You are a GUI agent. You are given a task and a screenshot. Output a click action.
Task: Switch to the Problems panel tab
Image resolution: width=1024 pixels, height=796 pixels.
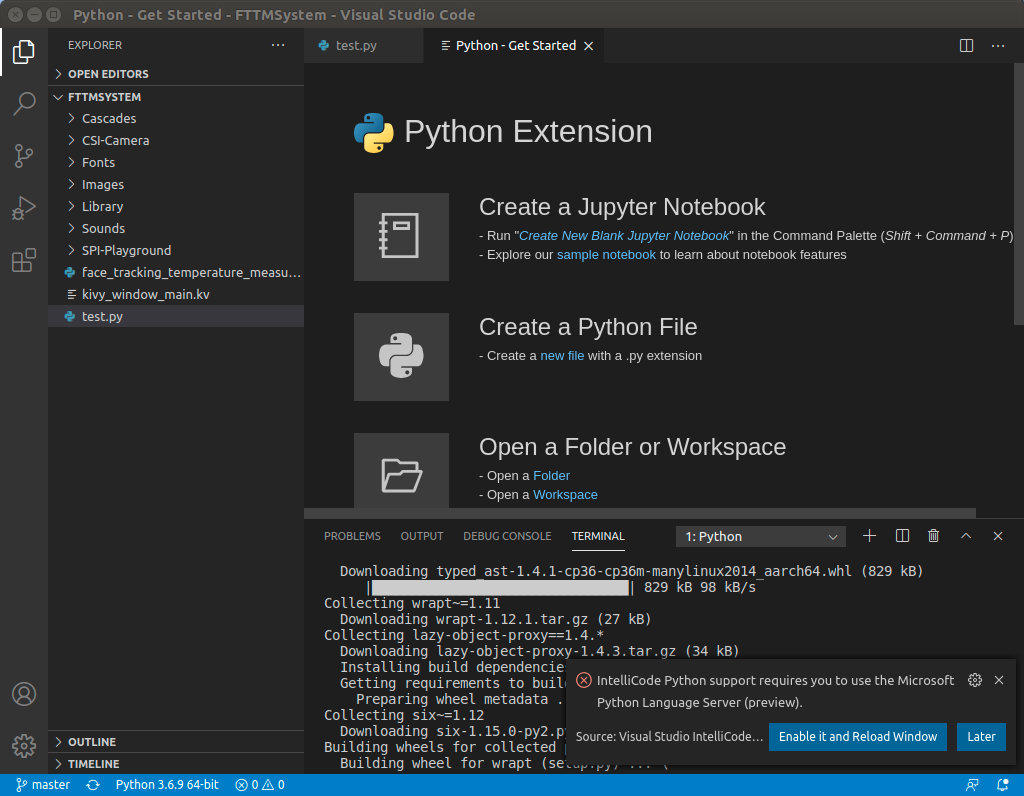tap(352, 536)
